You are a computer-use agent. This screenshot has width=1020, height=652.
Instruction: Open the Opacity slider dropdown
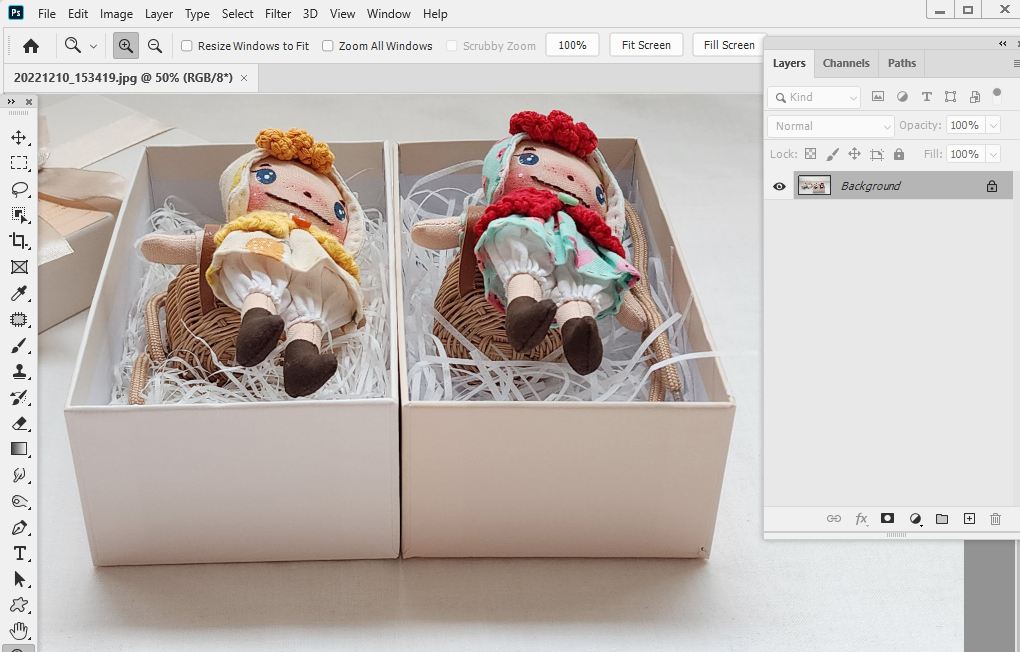[993, 126]
